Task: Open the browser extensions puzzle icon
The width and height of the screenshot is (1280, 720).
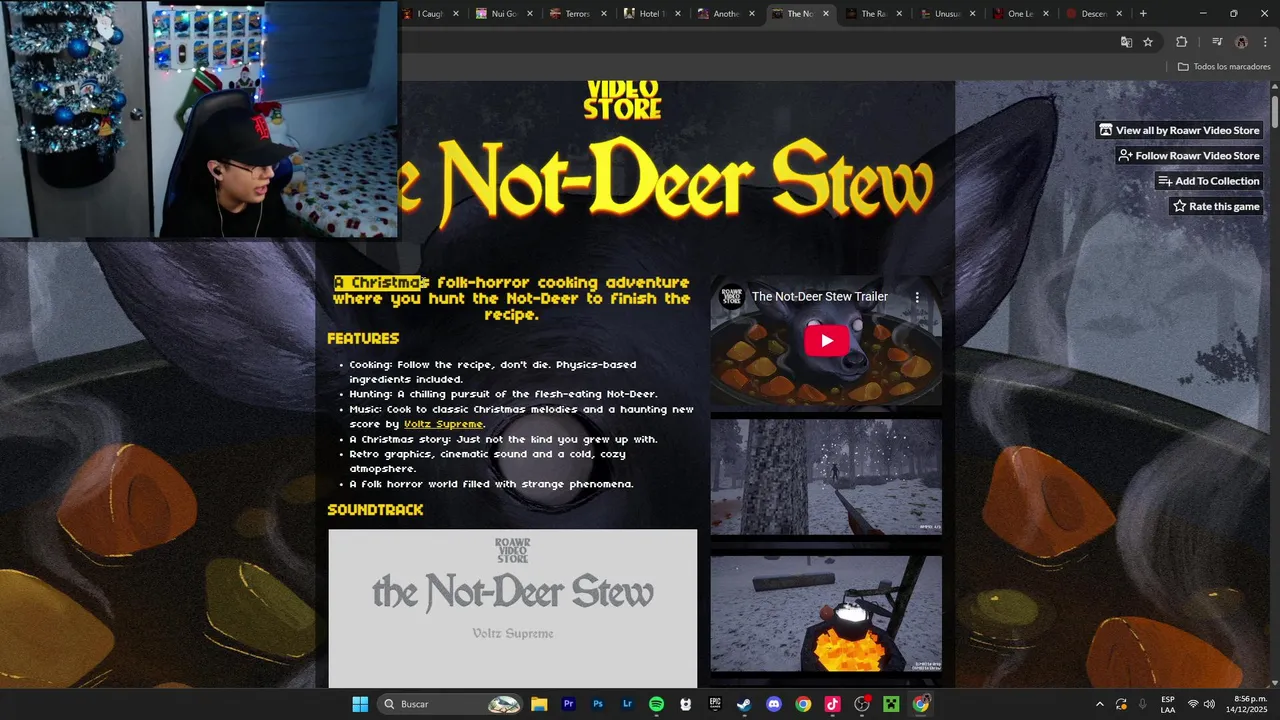Action: pos(1182,42)
